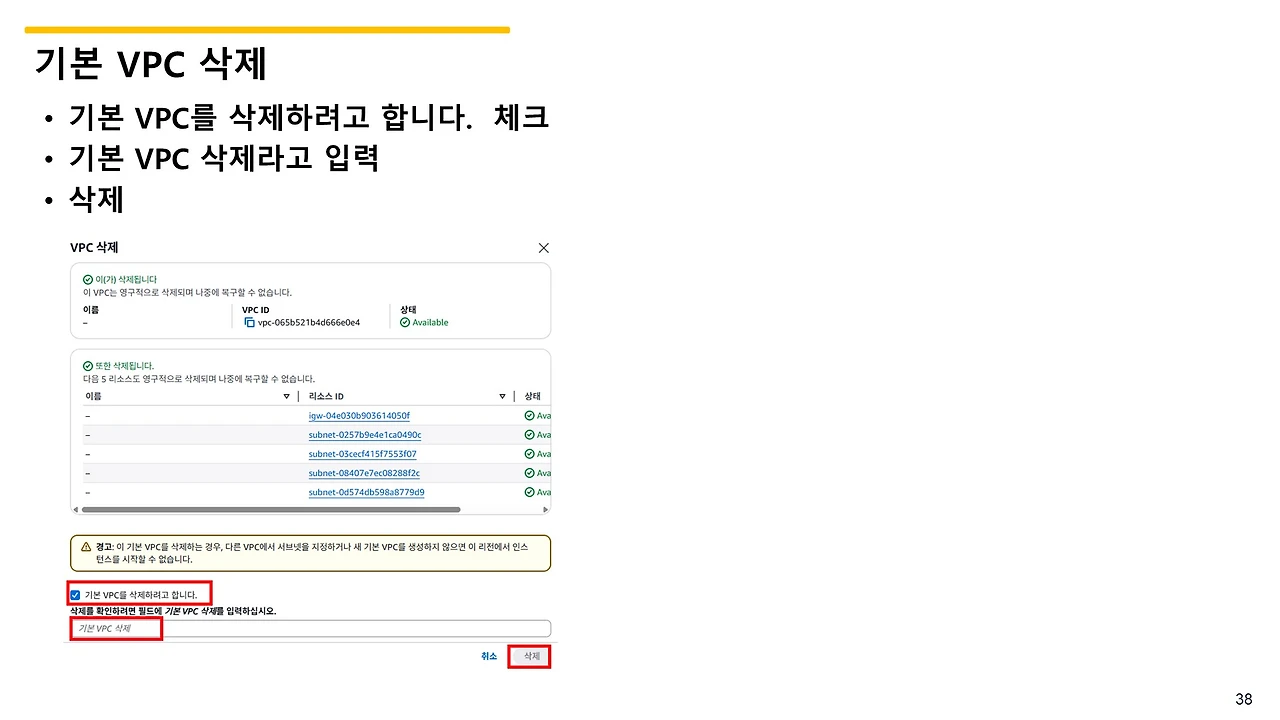Viewport: 1280px width, 720px height.
Task: Uncheck "기본 VPC를 삭제하려고 합니다"
Action: tap(75, 593)
